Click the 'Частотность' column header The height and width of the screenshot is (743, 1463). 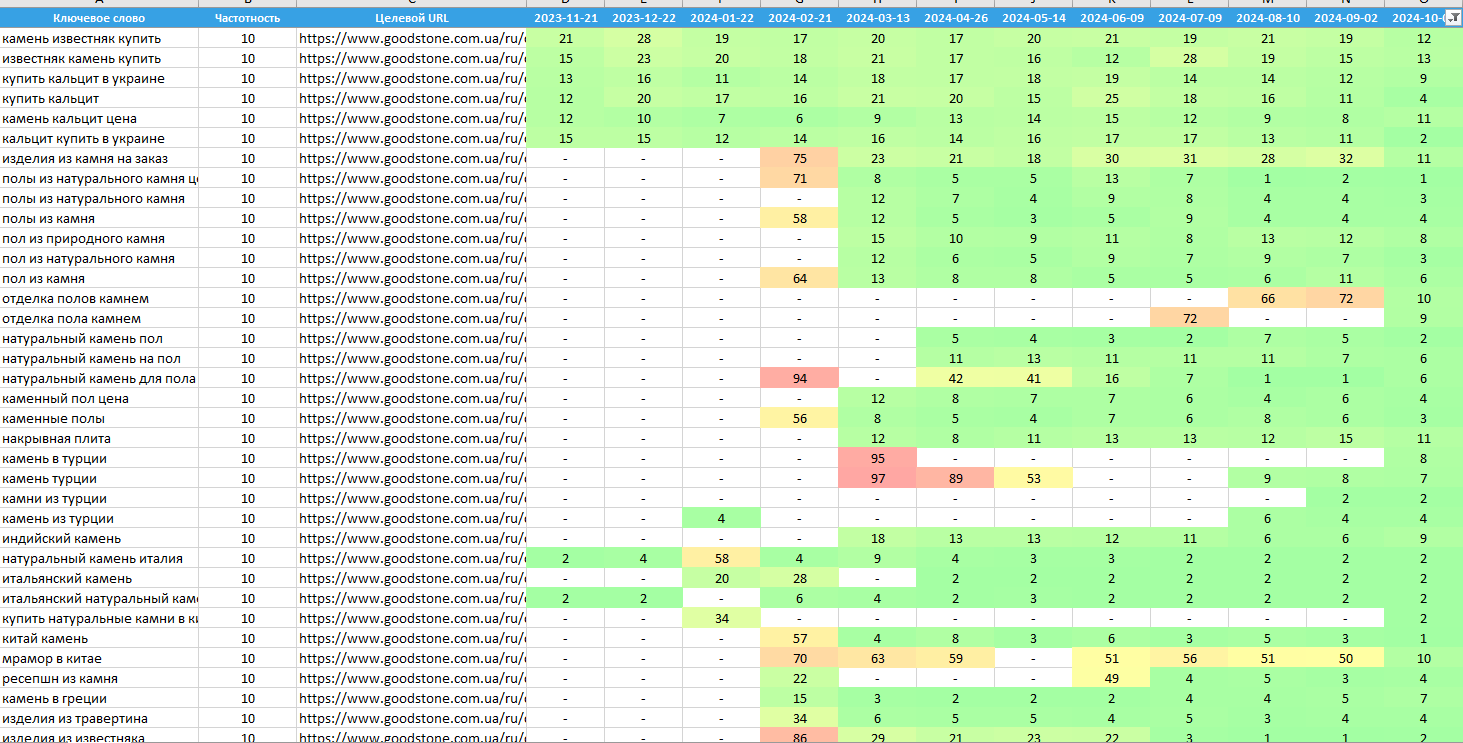pos(247,18)
